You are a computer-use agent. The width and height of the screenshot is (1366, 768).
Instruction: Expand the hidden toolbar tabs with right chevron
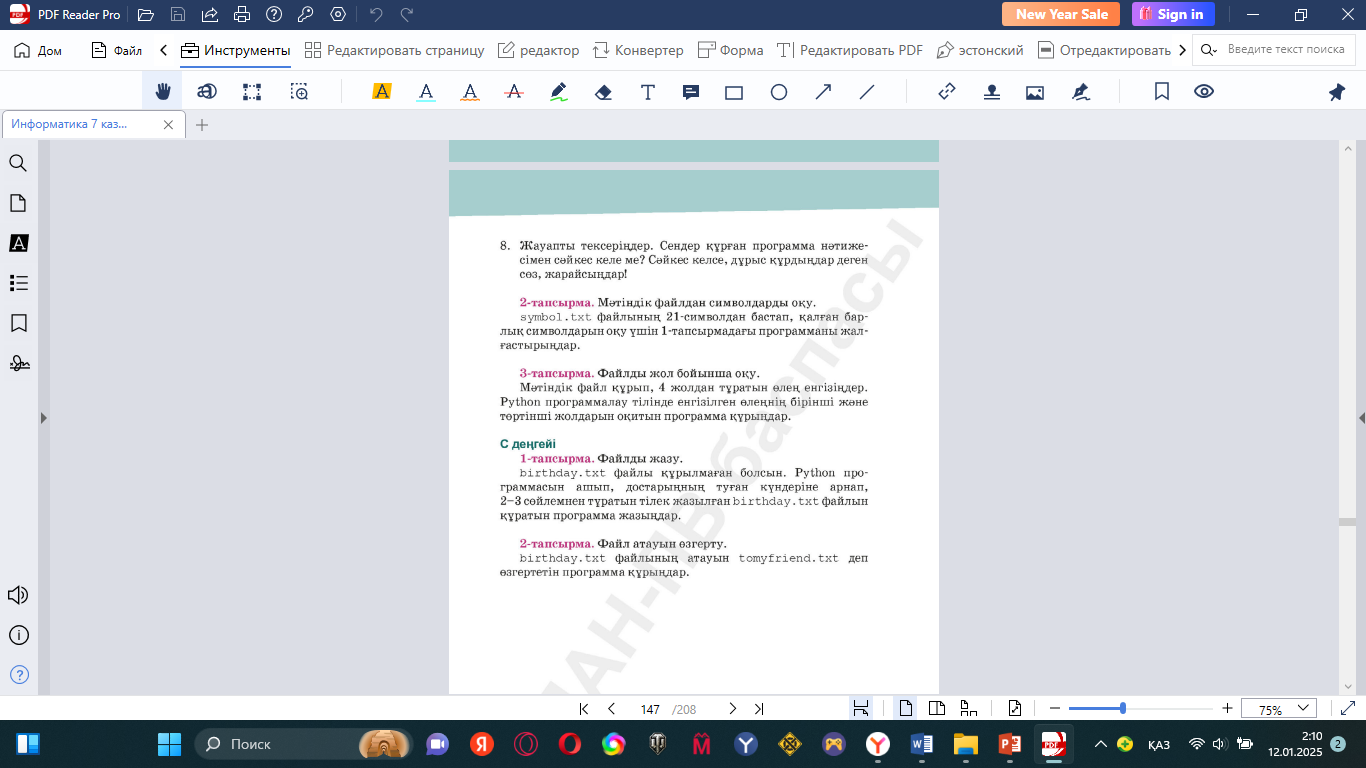coord(1183,50)
